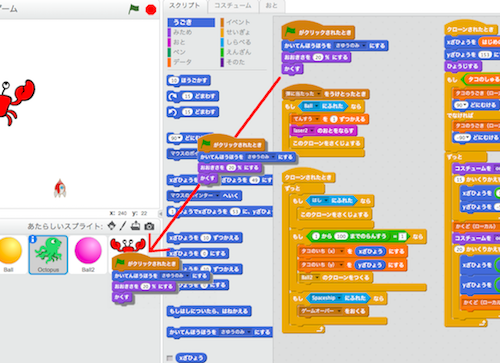Viewport: 500px width, 363px height.
Task: Click the xざひょうを 0 にする palette block
Action: (198, 254)
